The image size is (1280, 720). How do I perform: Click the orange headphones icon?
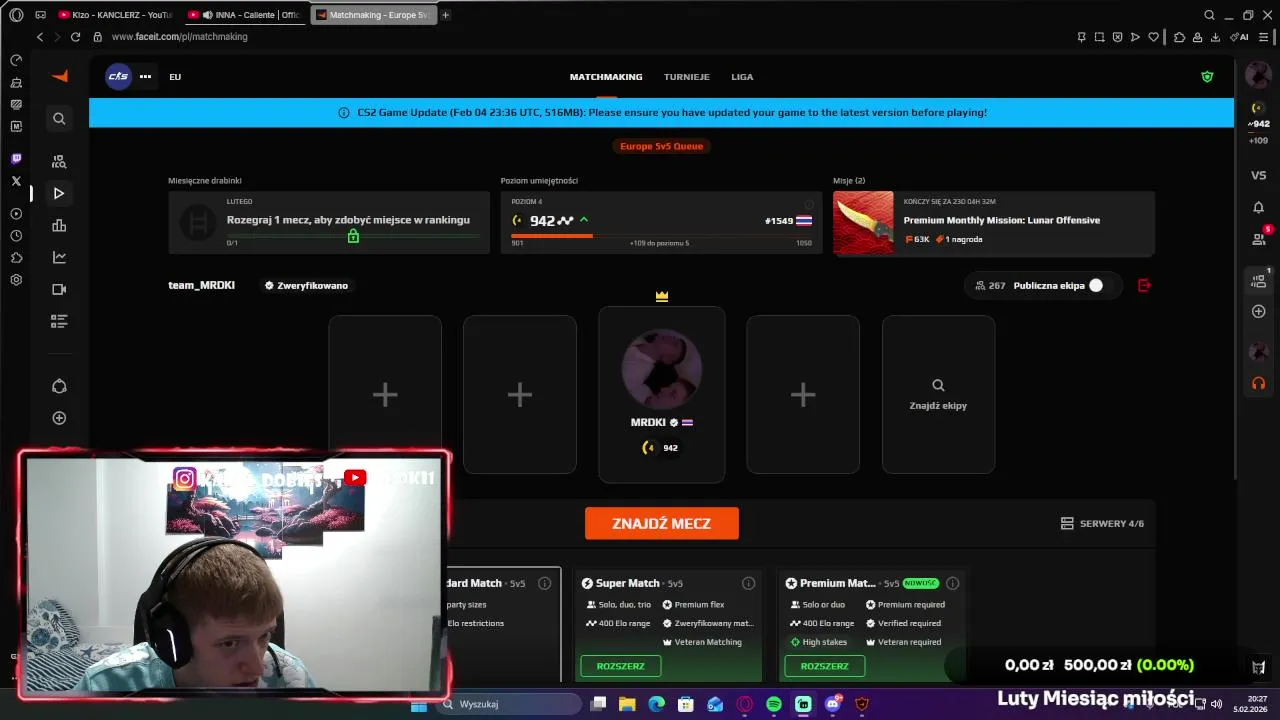point(1258,383)
